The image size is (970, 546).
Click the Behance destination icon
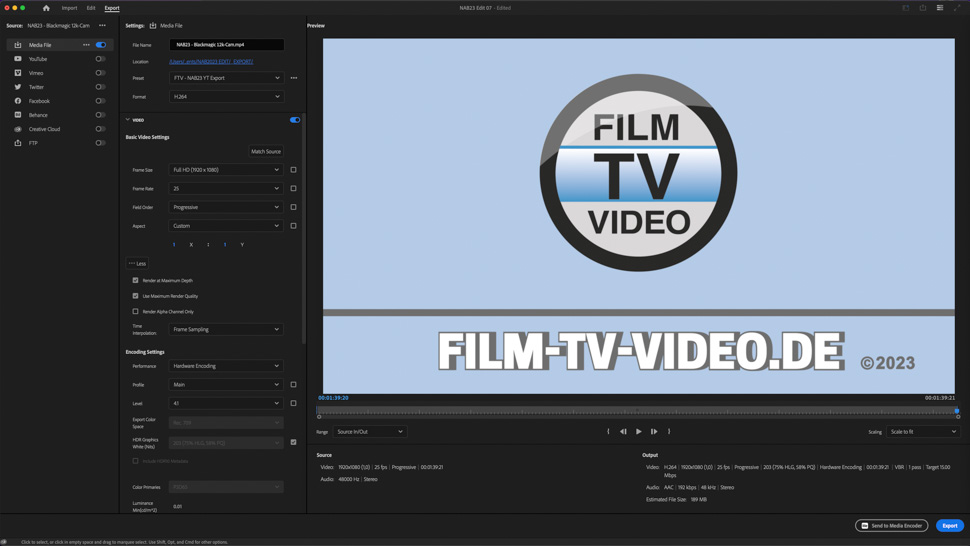(18, 115)
